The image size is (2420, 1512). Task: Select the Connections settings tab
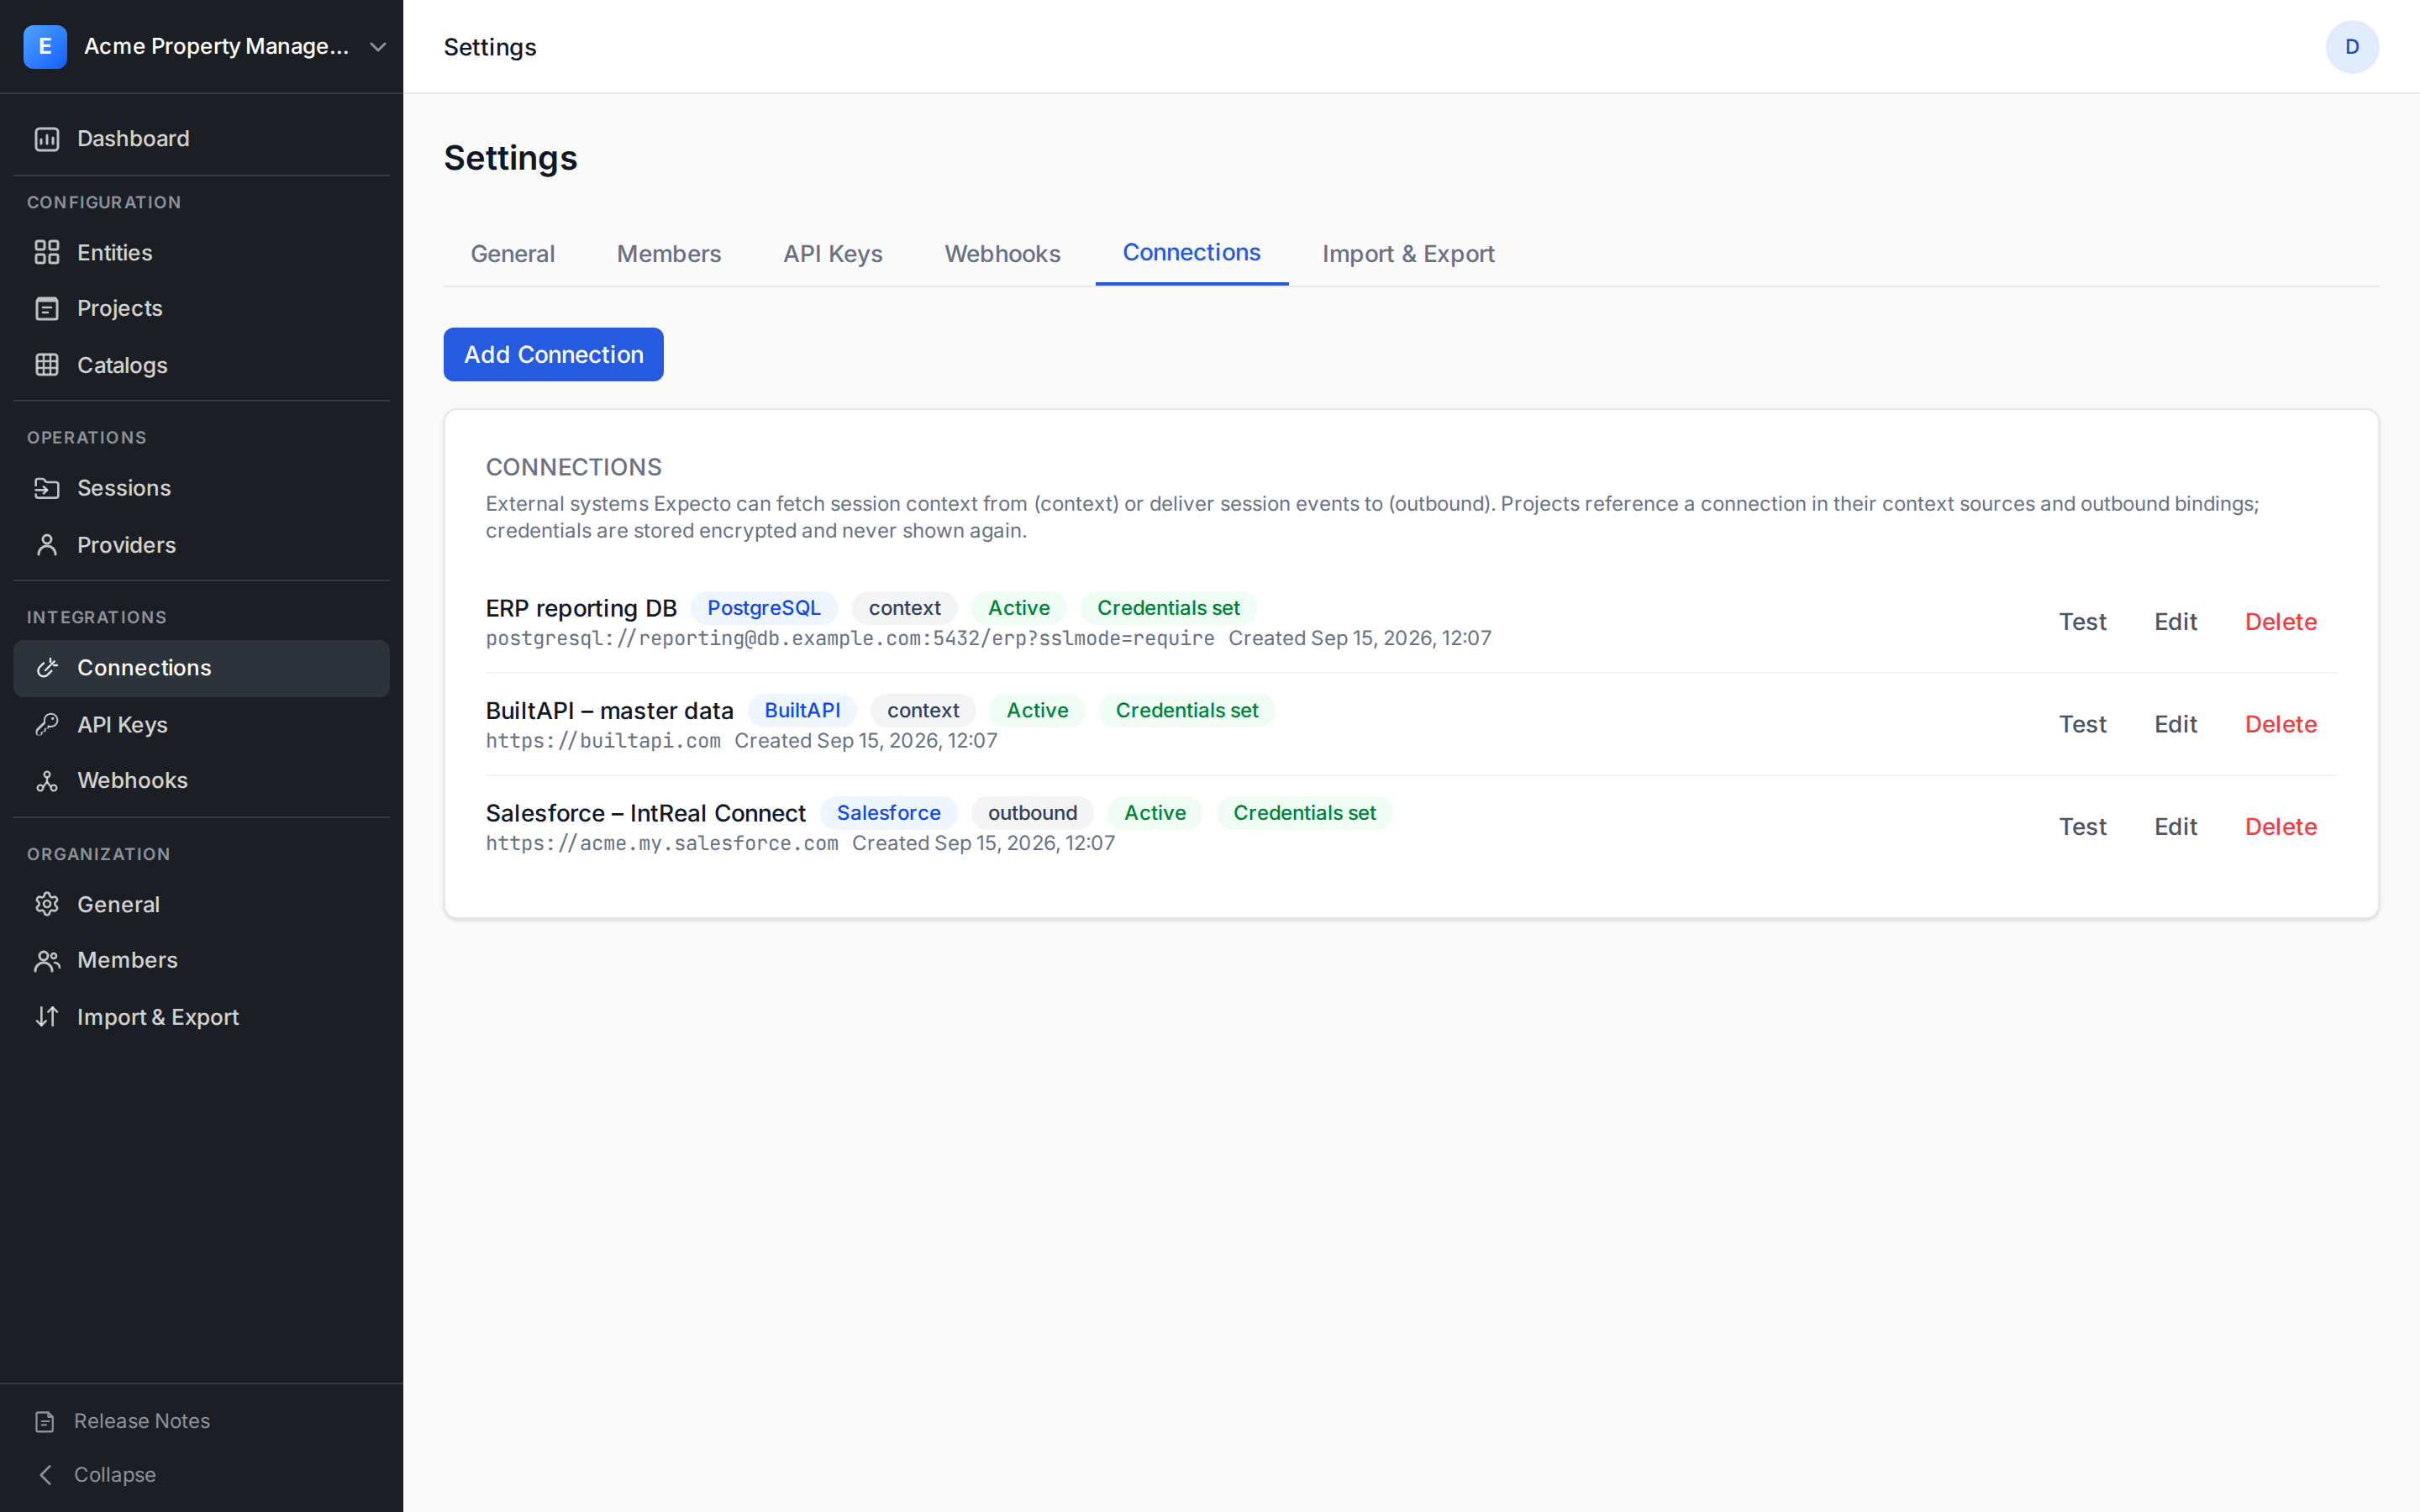click(1191, 253)
